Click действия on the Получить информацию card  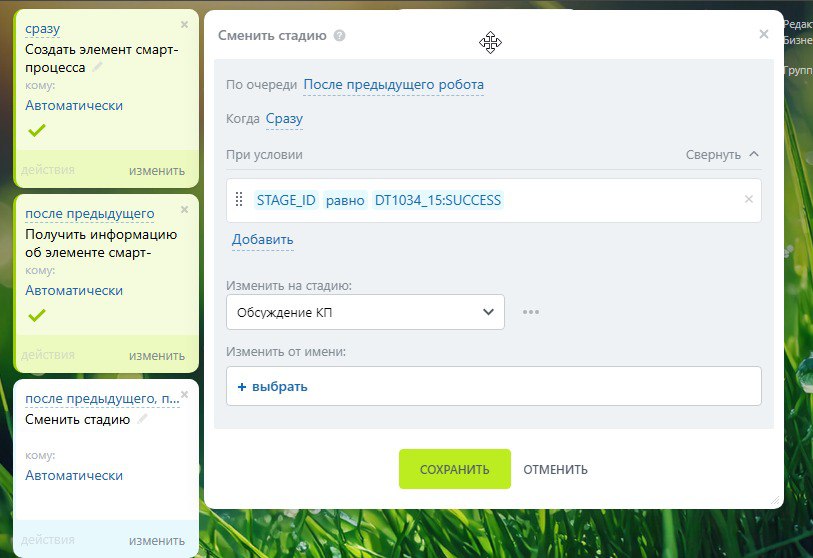[48, 355]
